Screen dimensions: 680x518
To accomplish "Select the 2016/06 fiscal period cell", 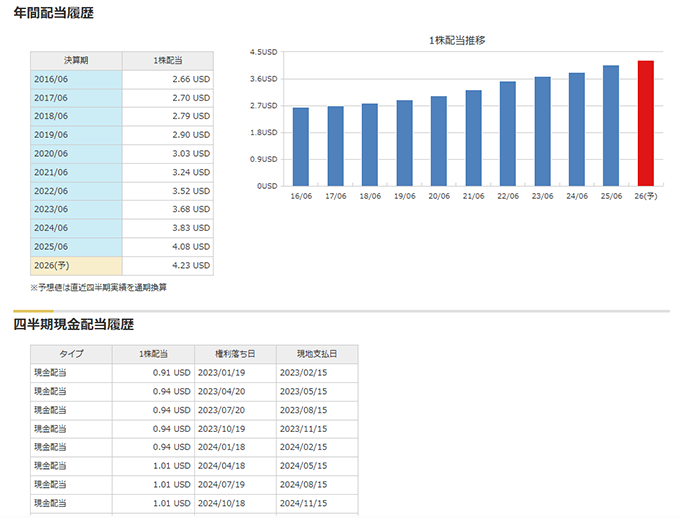I will (76, 80).
